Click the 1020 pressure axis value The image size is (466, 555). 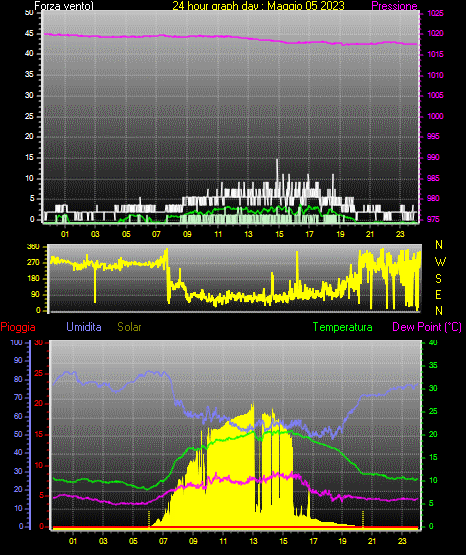tap(435, 34)
